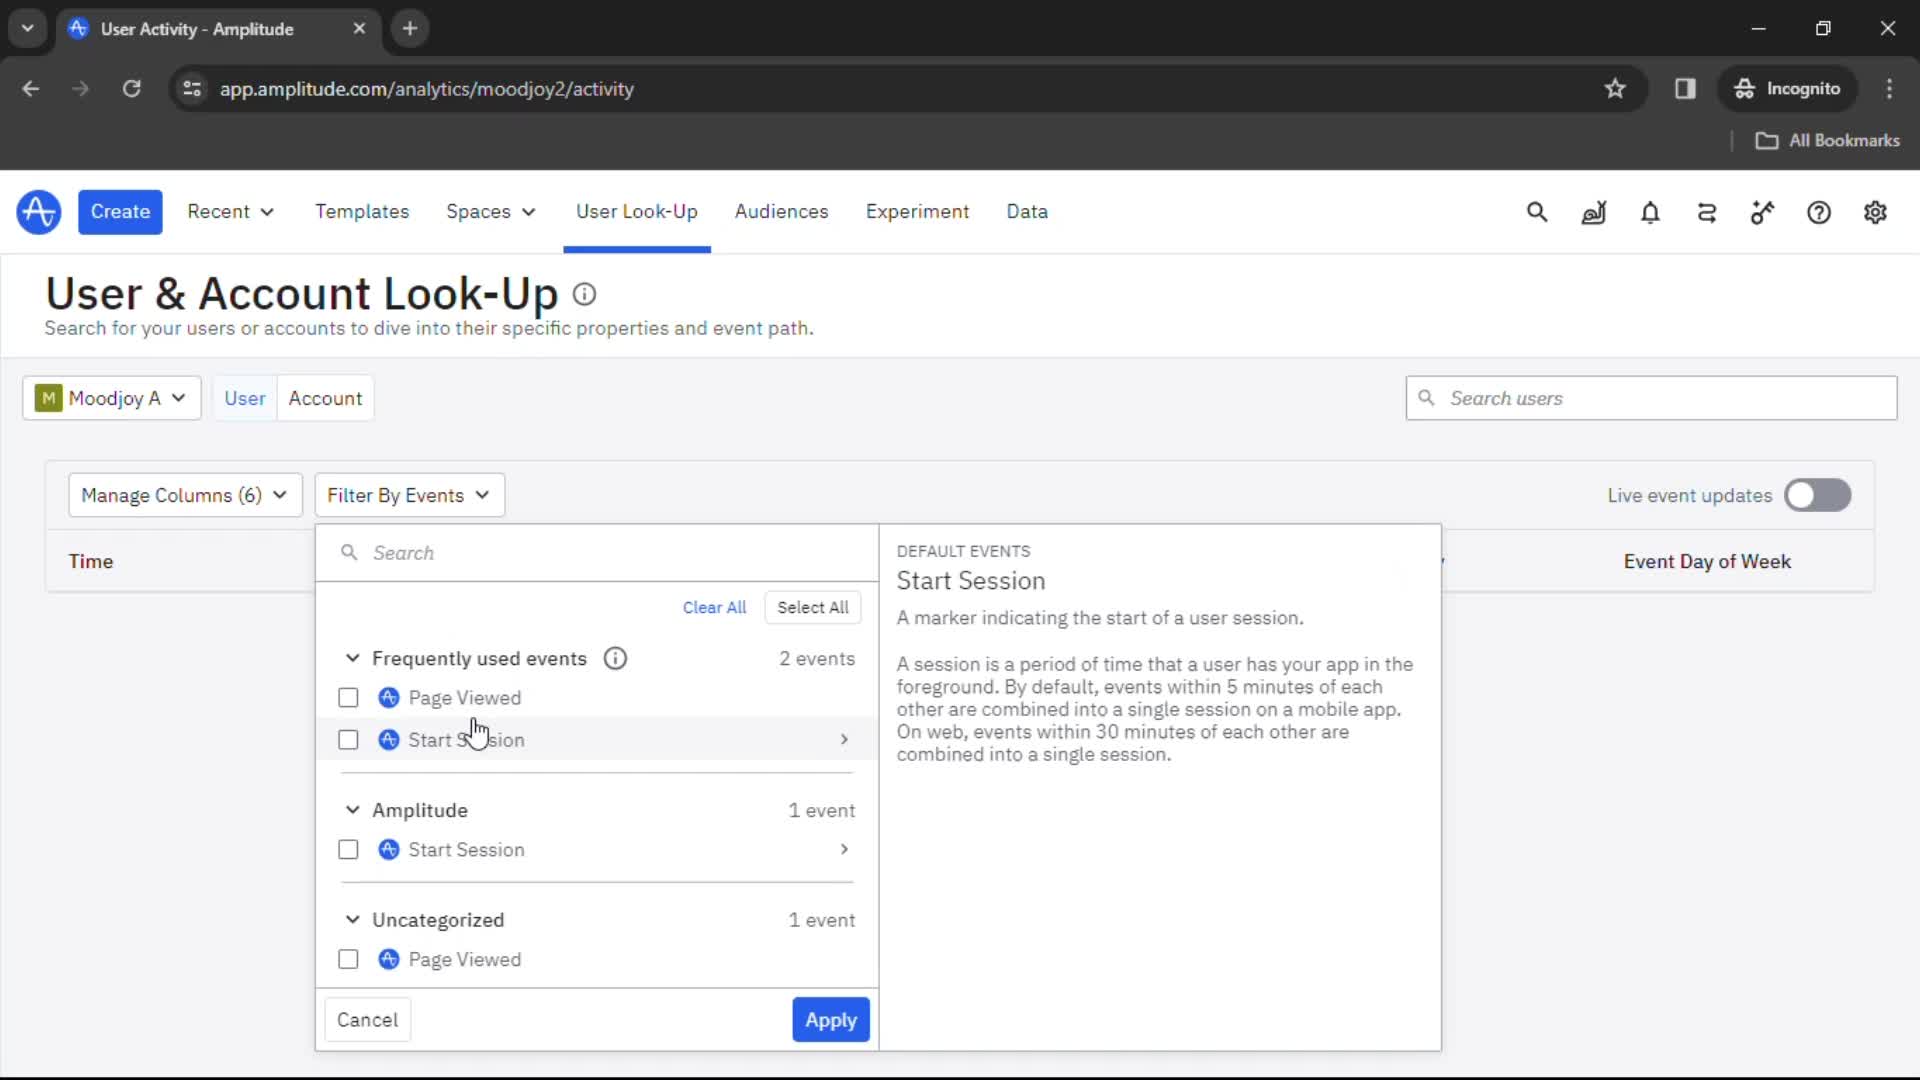The image size is (1920, 1080).
Task: Click Event Day of Week column header
Action: pos(1707,562)
